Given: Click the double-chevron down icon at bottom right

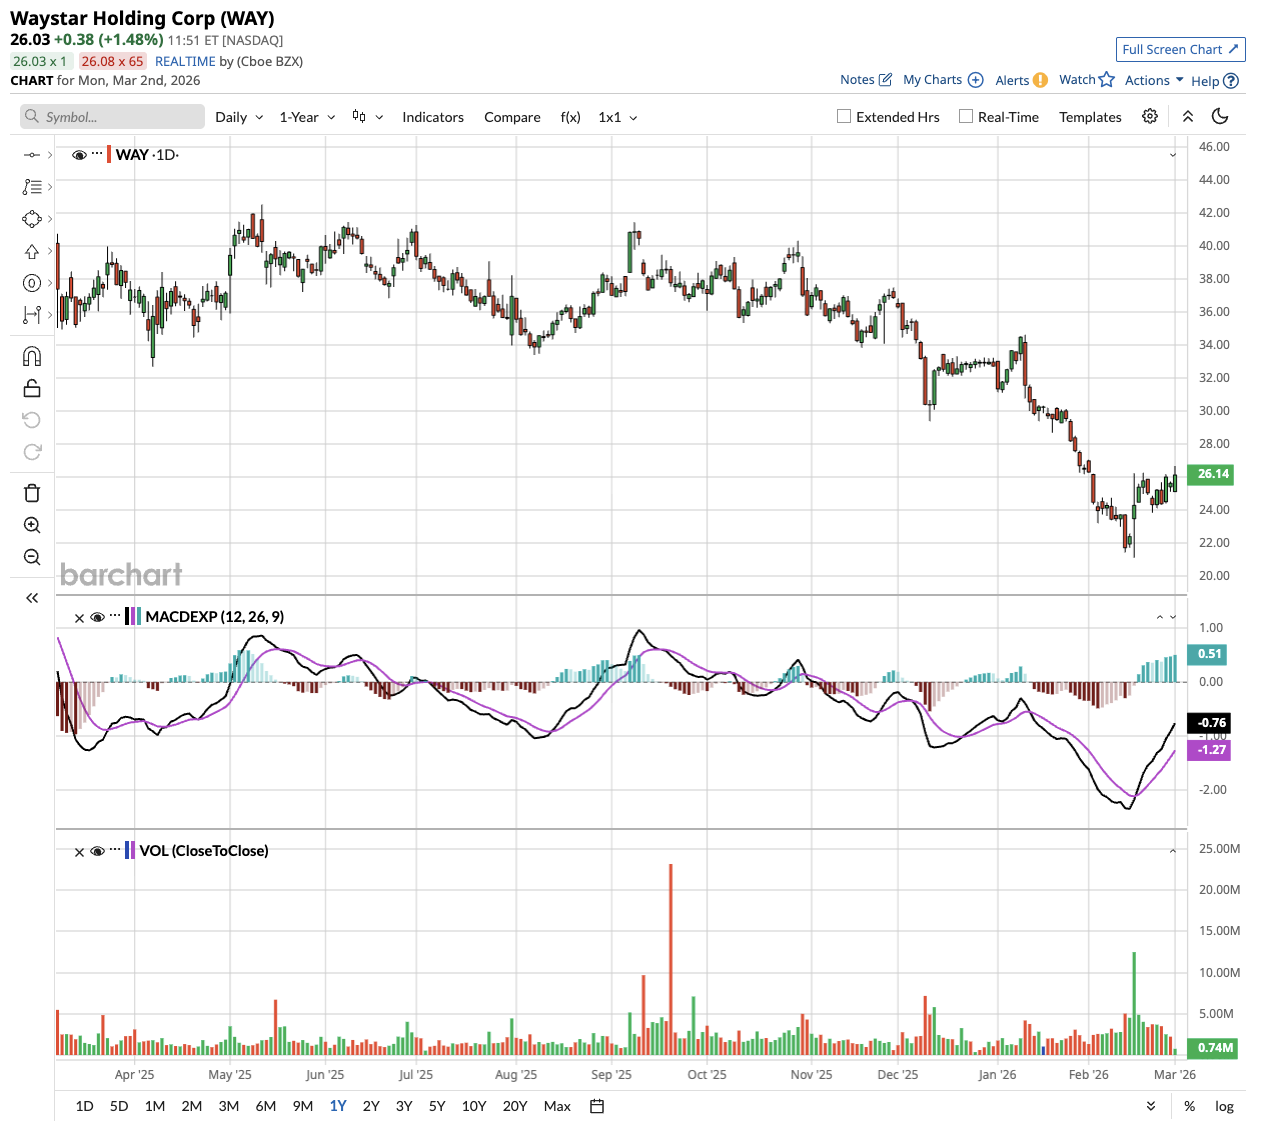Looking at the screenshot, I should pos(1151,1106).
